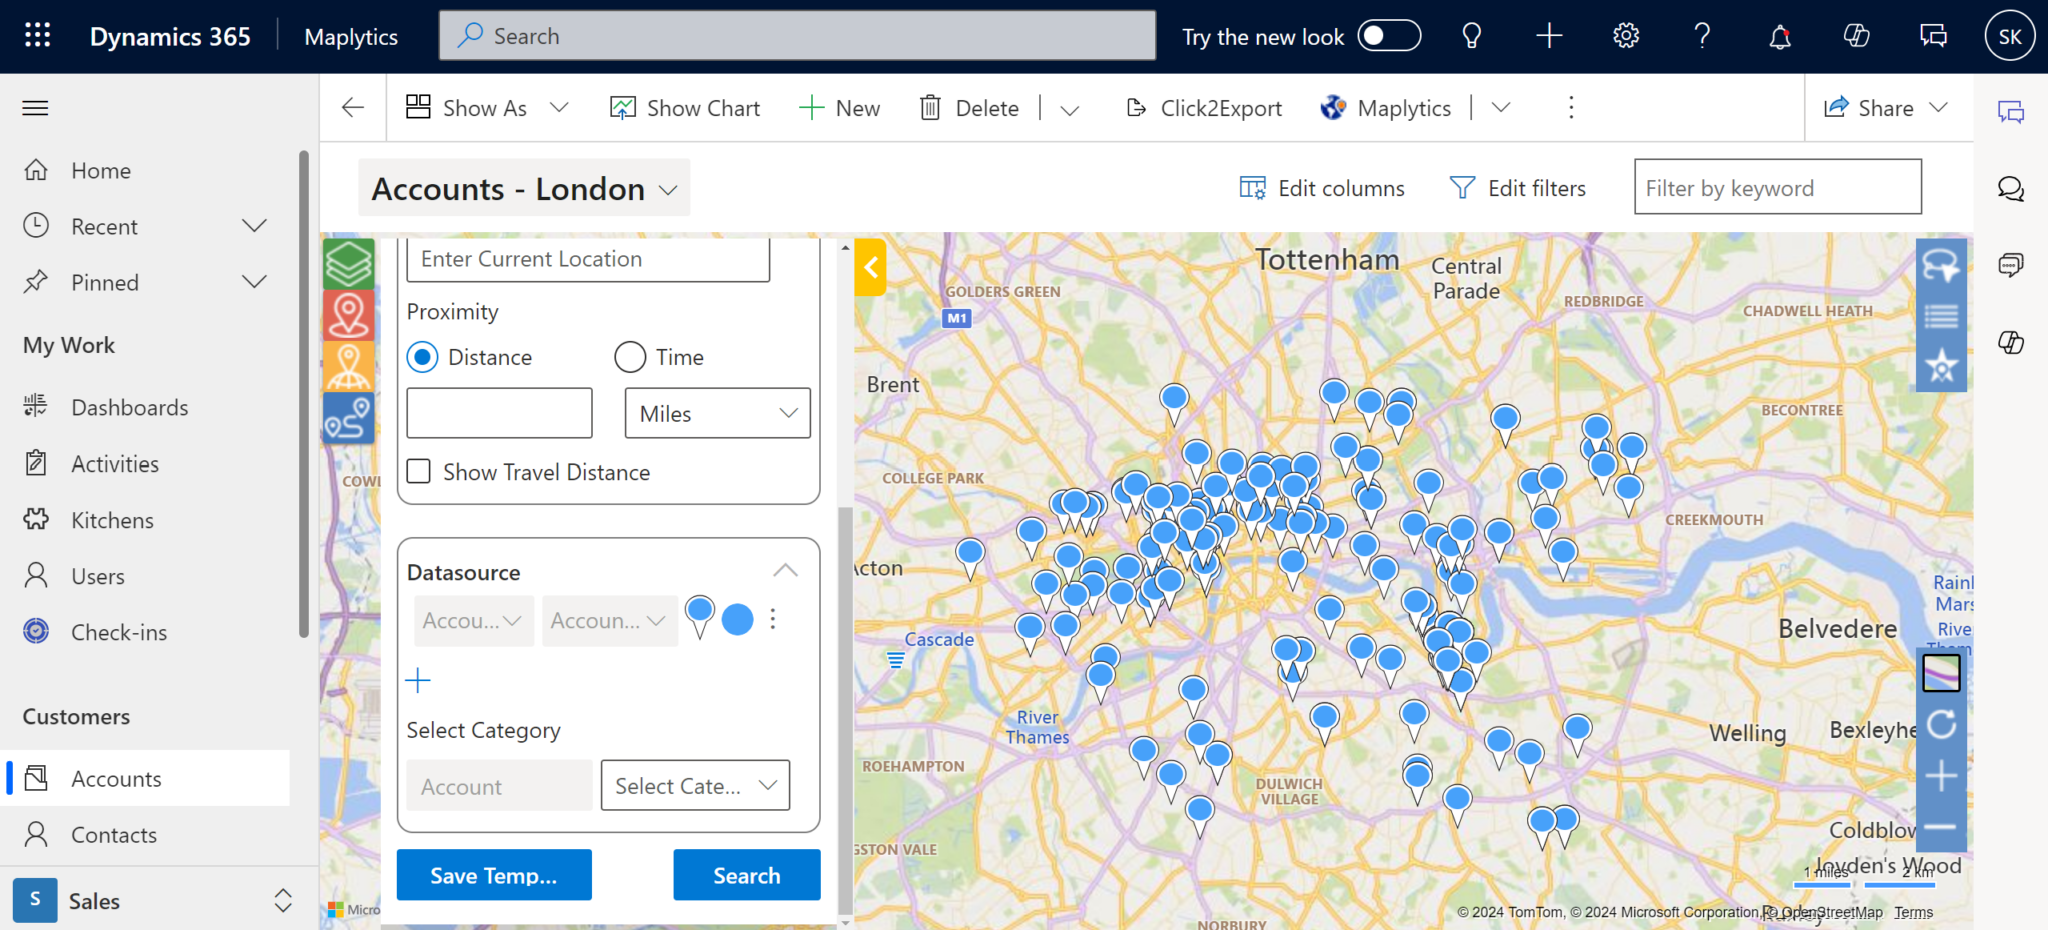Collapse the Datasource section
2048x930 pixels.
784,569
